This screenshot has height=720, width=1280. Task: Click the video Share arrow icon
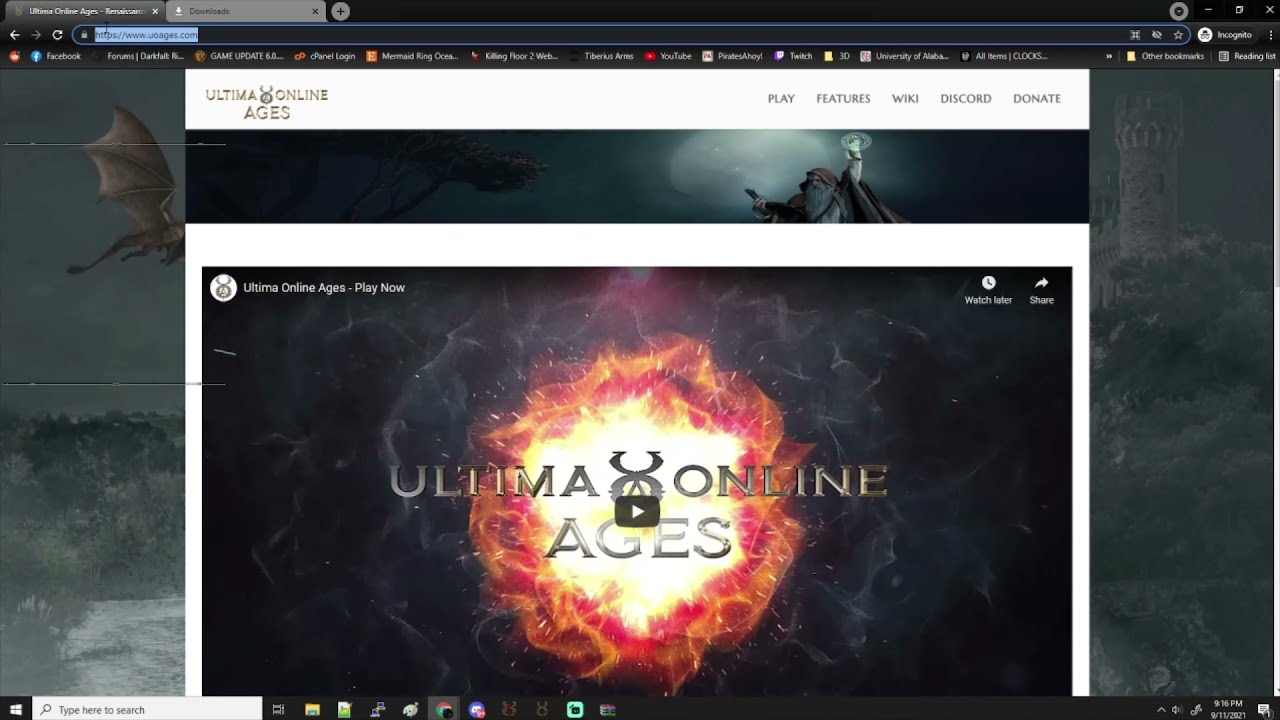1041,283
